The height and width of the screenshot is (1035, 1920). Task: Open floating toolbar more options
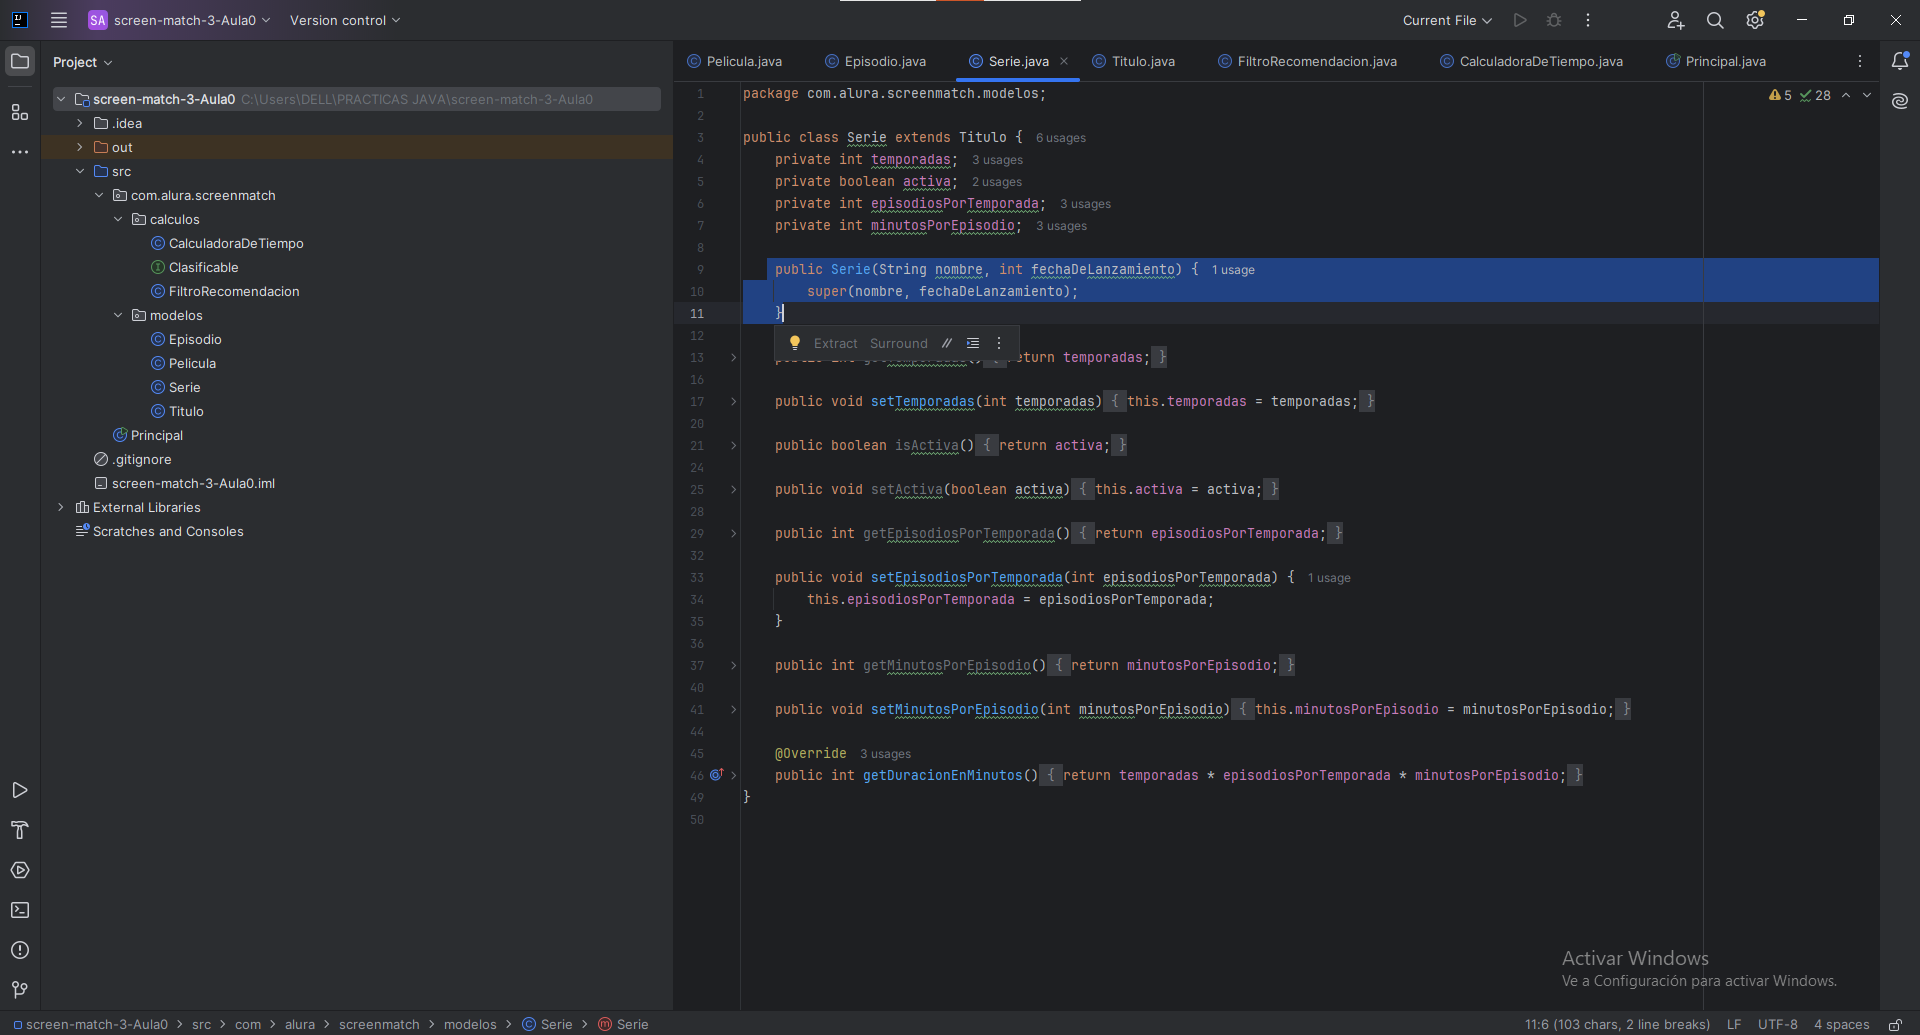(999, 343)
